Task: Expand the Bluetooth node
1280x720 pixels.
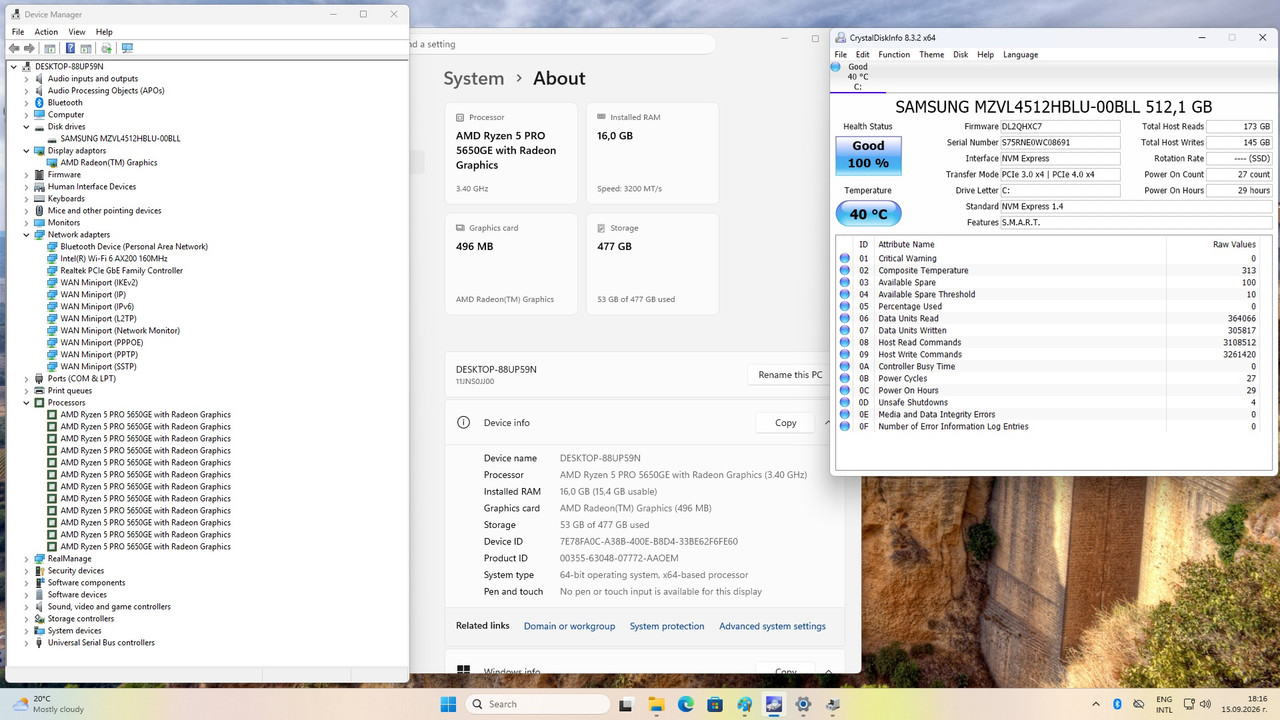Action: [27, 103]
